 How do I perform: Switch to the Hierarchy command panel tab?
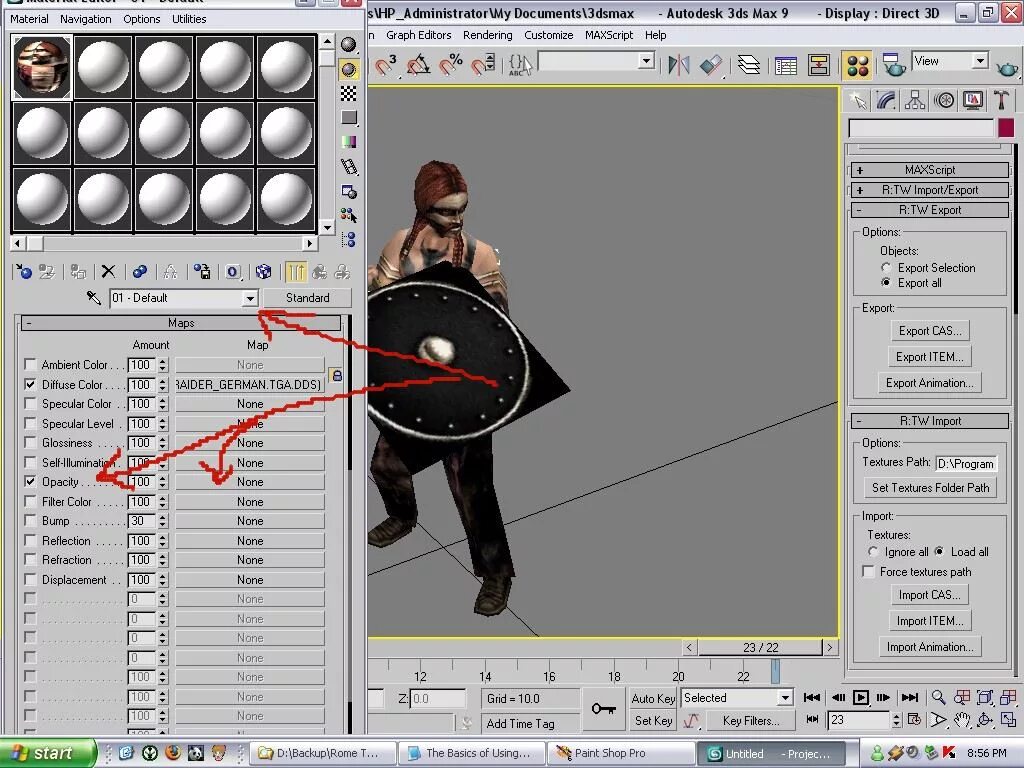[915, 101]
